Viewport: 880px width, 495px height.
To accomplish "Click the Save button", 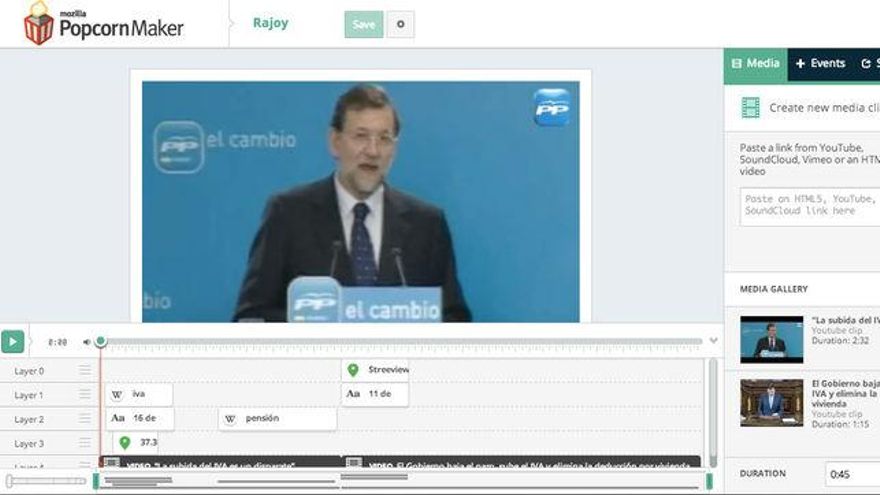I will point(364,25).
